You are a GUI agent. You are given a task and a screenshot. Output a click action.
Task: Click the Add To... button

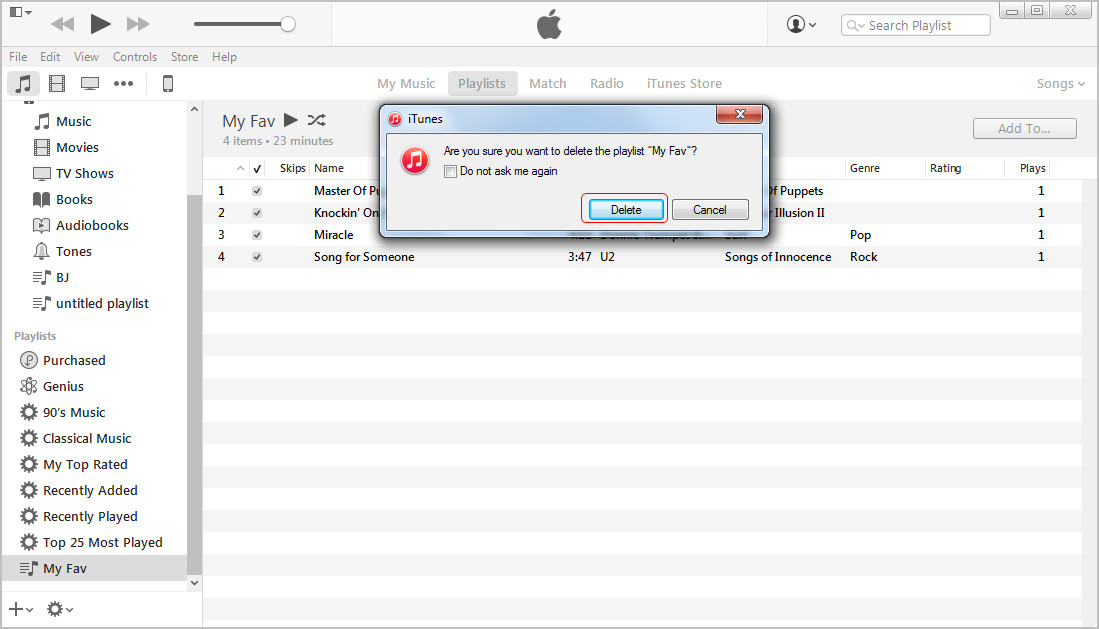click(1024, 128)
